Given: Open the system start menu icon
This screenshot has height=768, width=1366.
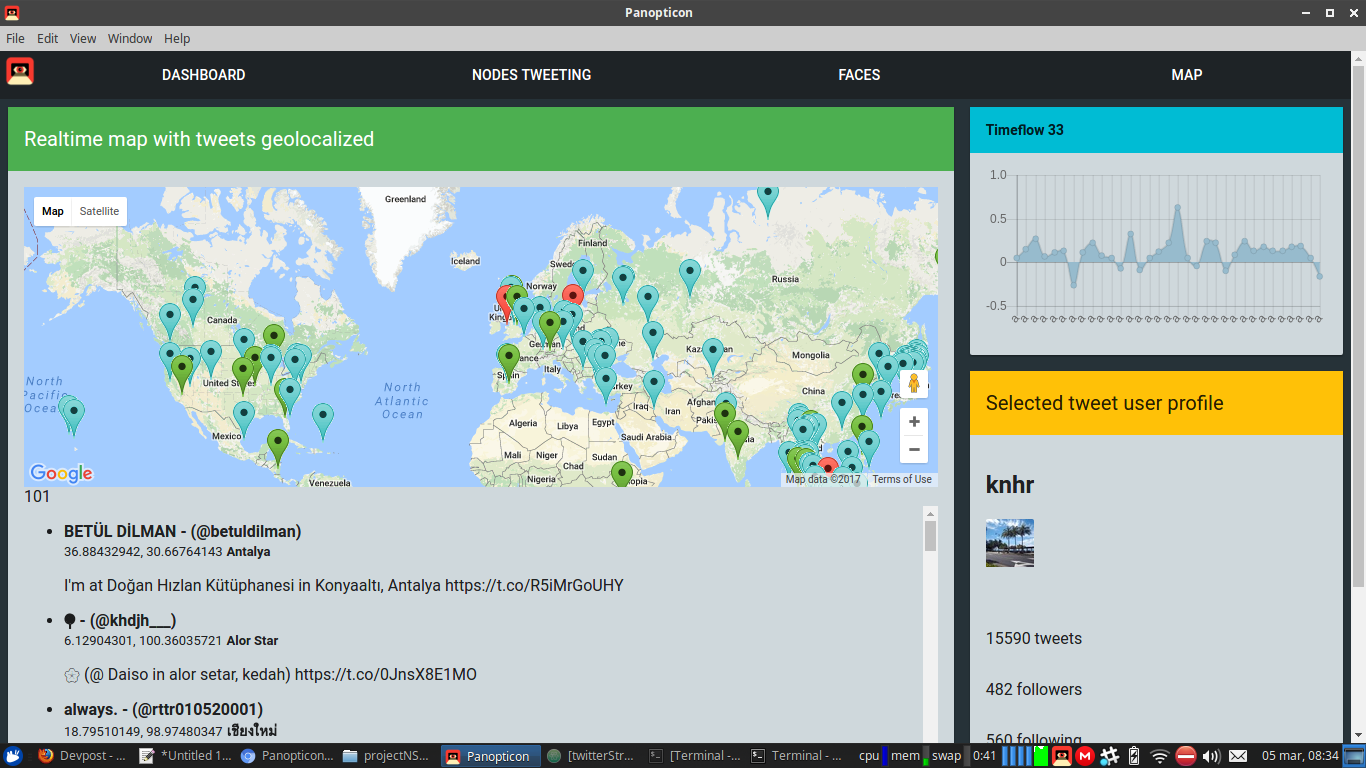Looking at the screenshot, I should (x=14, y=756).
